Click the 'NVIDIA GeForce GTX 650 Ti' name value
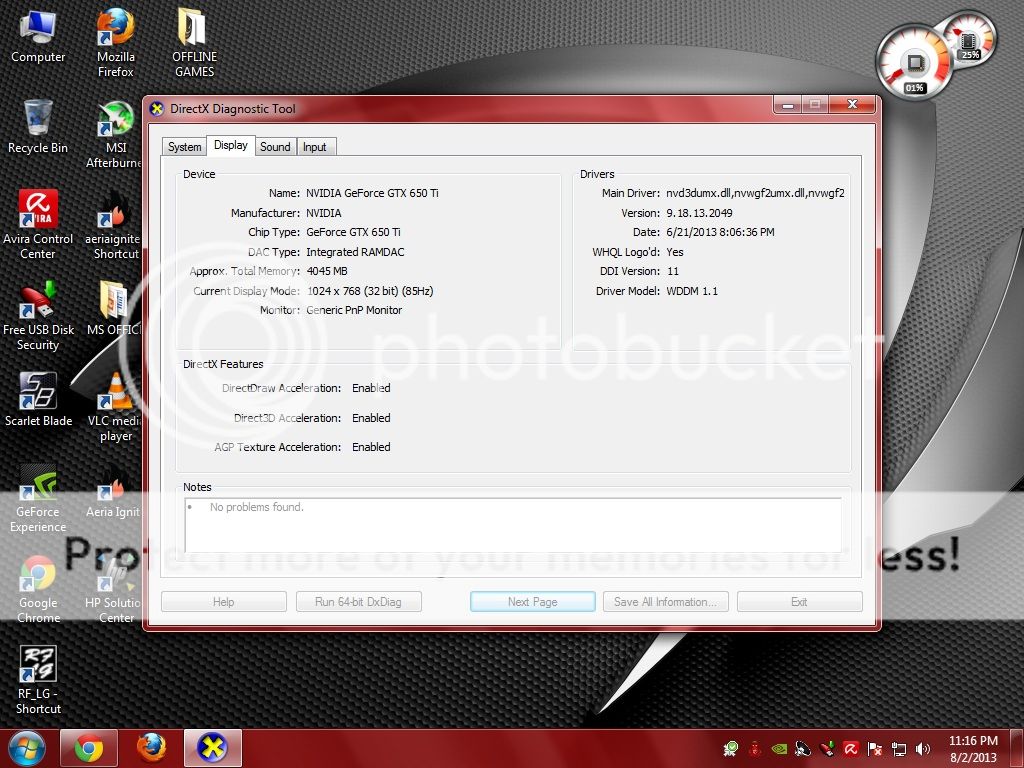This screenshot has width=1024, height=768. 372,193
